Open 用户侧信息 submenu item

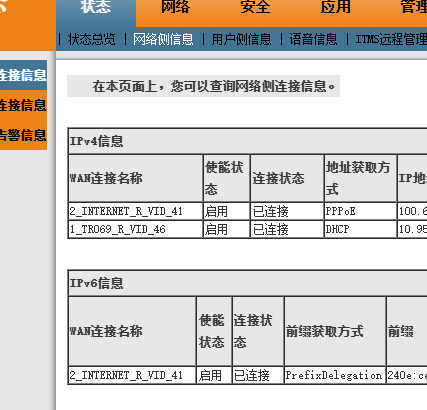[x=241, y=39]
